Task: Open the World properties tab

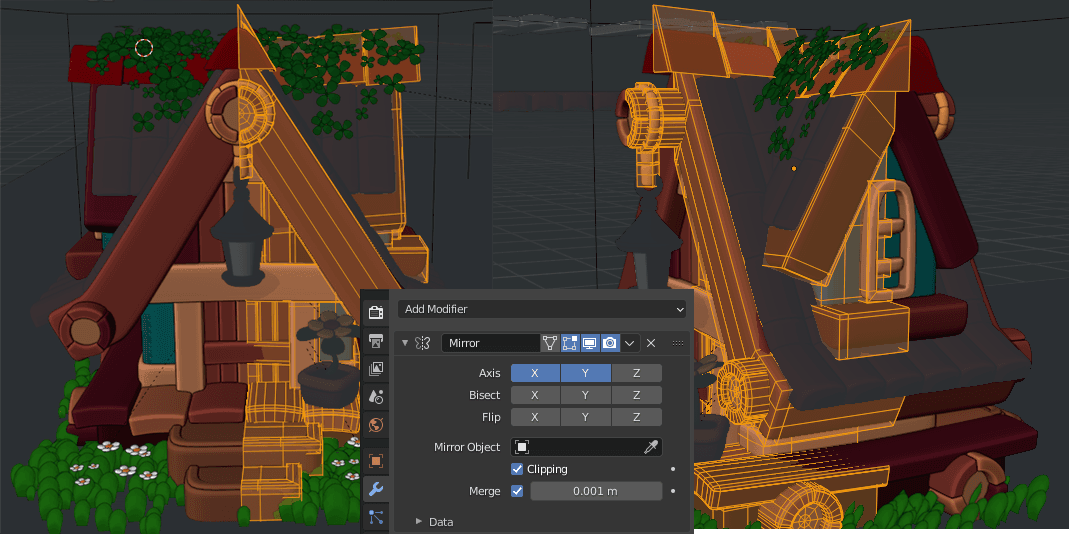Action: tap(376, 425)
